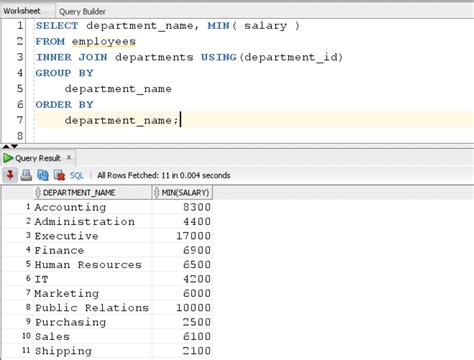Click the sort arrows icon beside DEPARTMENT_NAME
This screenshot has height=360, width=474.
tap(38, 193)
